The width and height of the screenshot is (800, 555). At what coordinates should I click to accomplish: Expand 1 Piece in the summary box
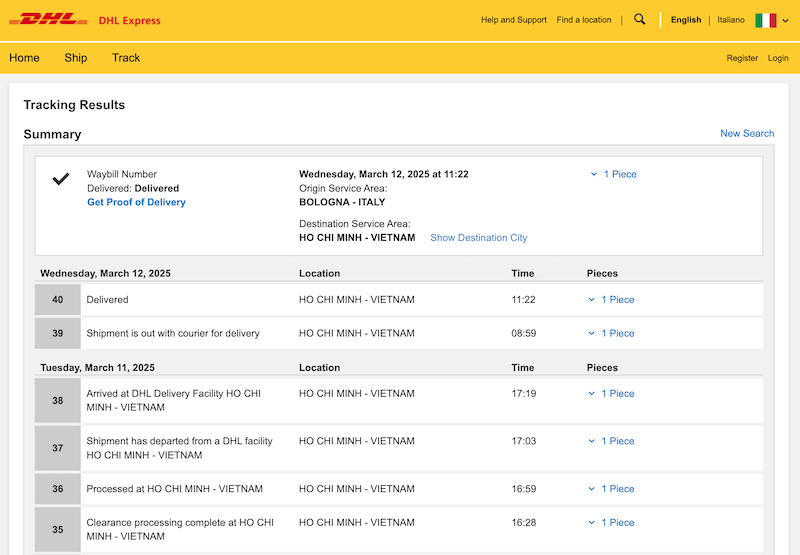614,174
